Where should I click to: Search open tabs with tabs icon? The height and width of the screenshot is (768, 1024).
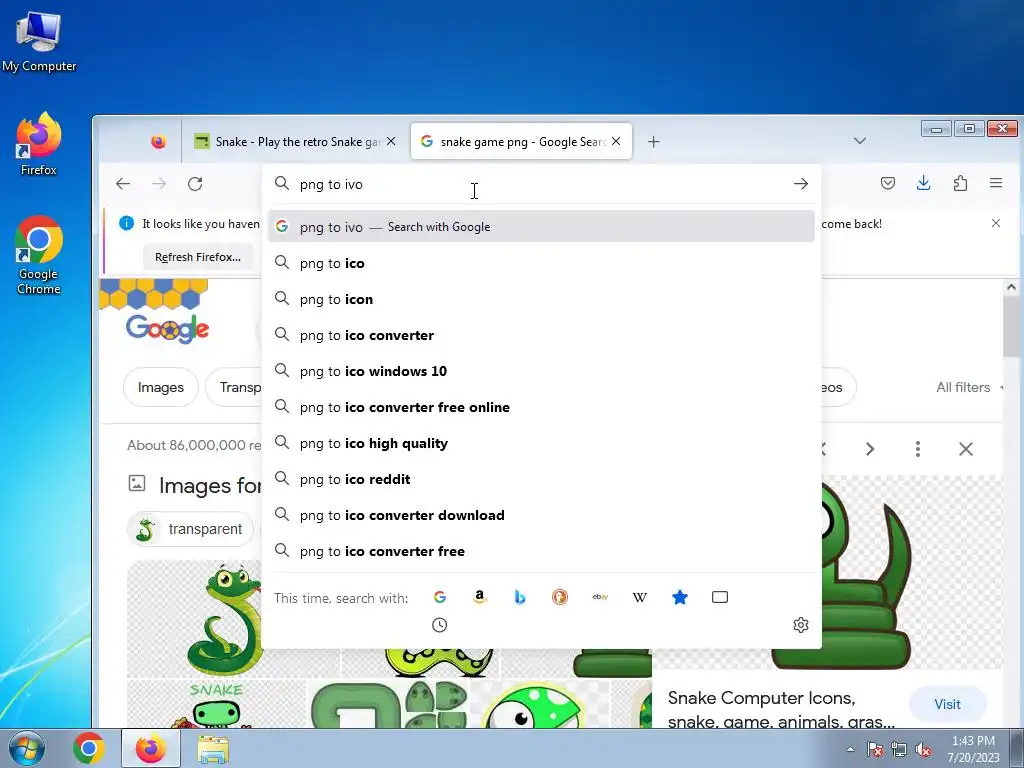[x=720, y=597]
